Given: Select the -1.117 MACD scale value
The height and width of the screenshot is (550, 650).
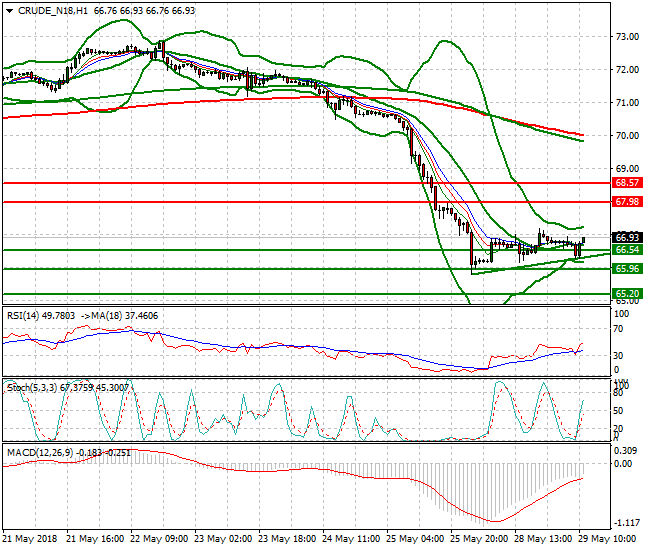Looking at the screenshot, I should (626, 523).
